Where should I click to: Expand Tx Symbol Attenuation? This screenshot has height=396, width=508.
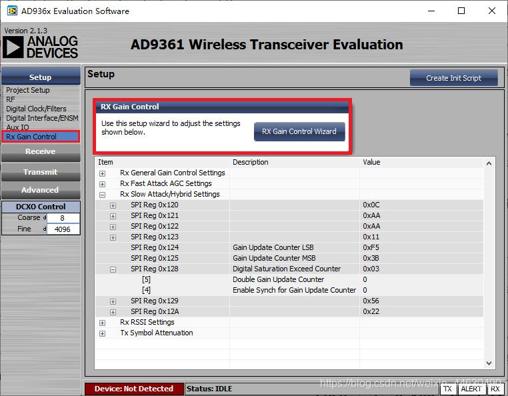[102, 333]
